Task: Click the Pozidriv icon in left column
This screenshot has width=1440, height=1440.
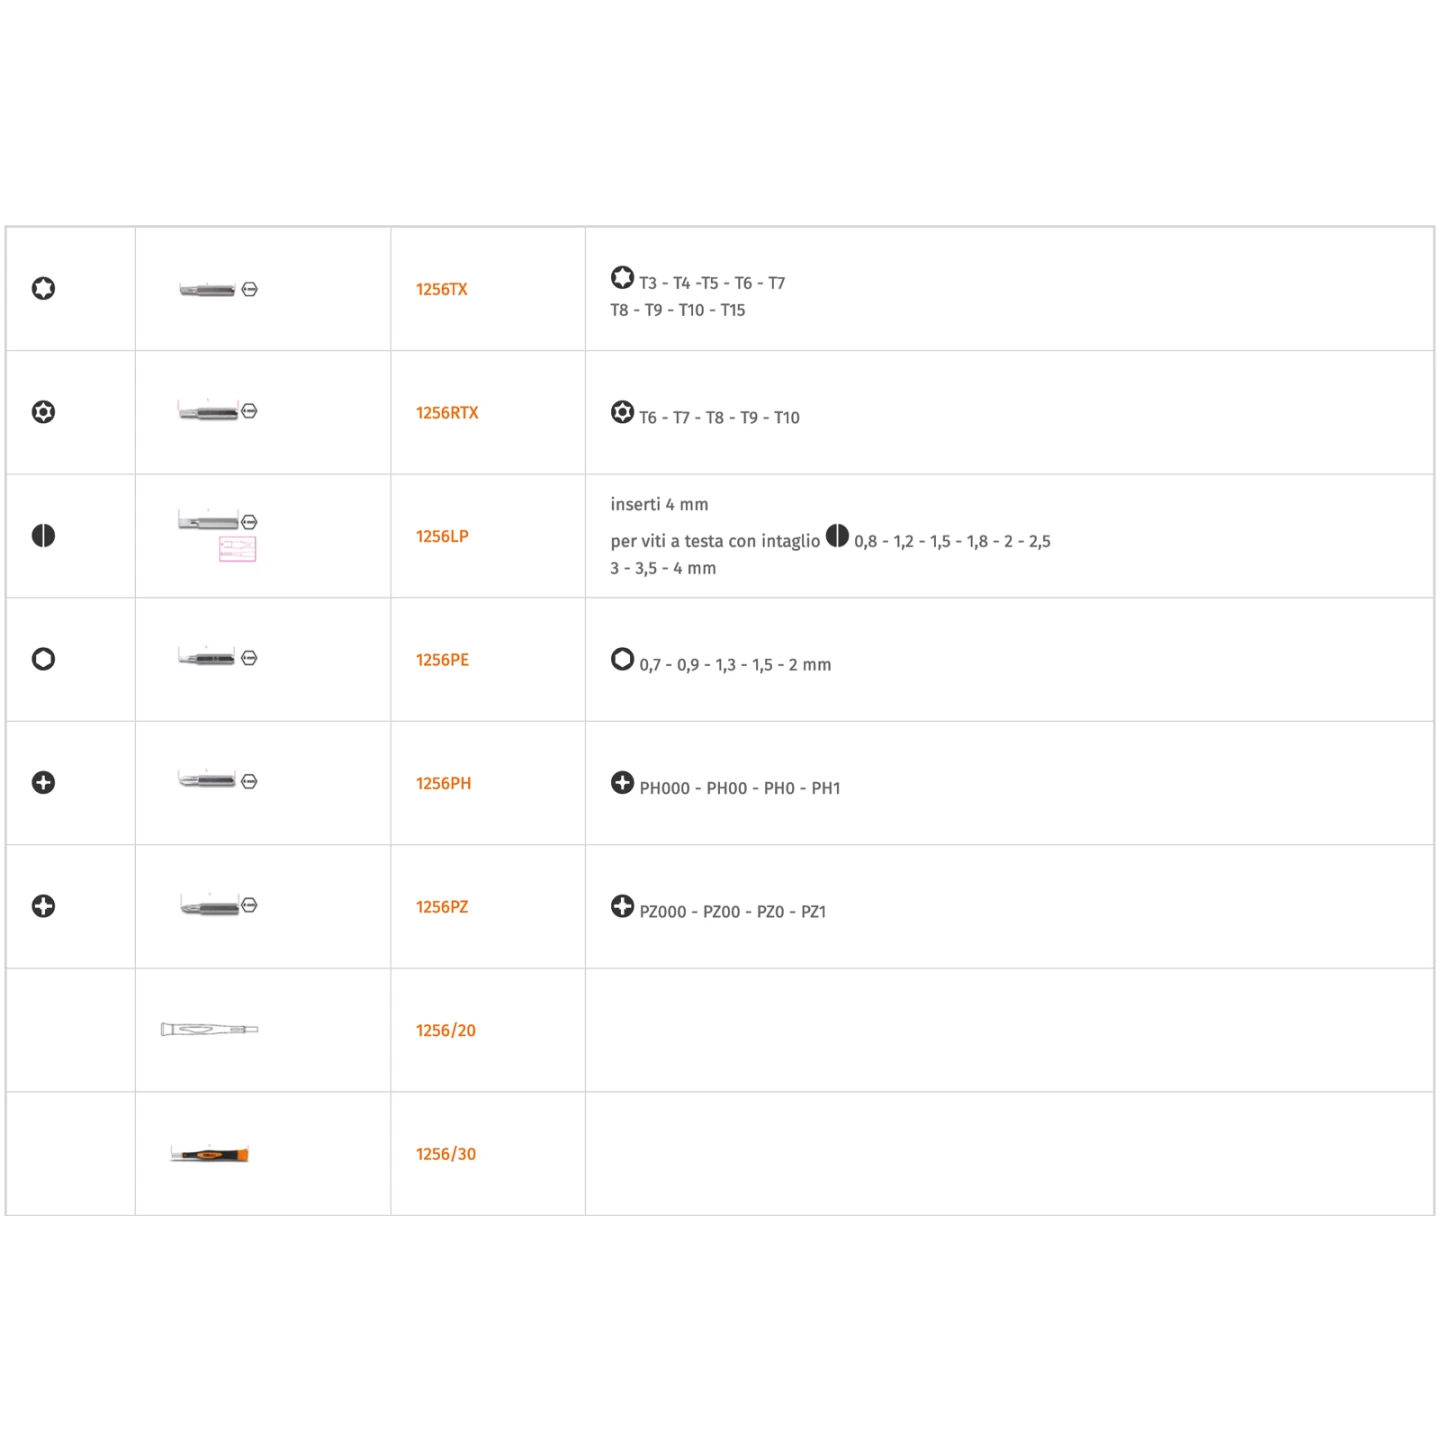Action: (43, 906)
